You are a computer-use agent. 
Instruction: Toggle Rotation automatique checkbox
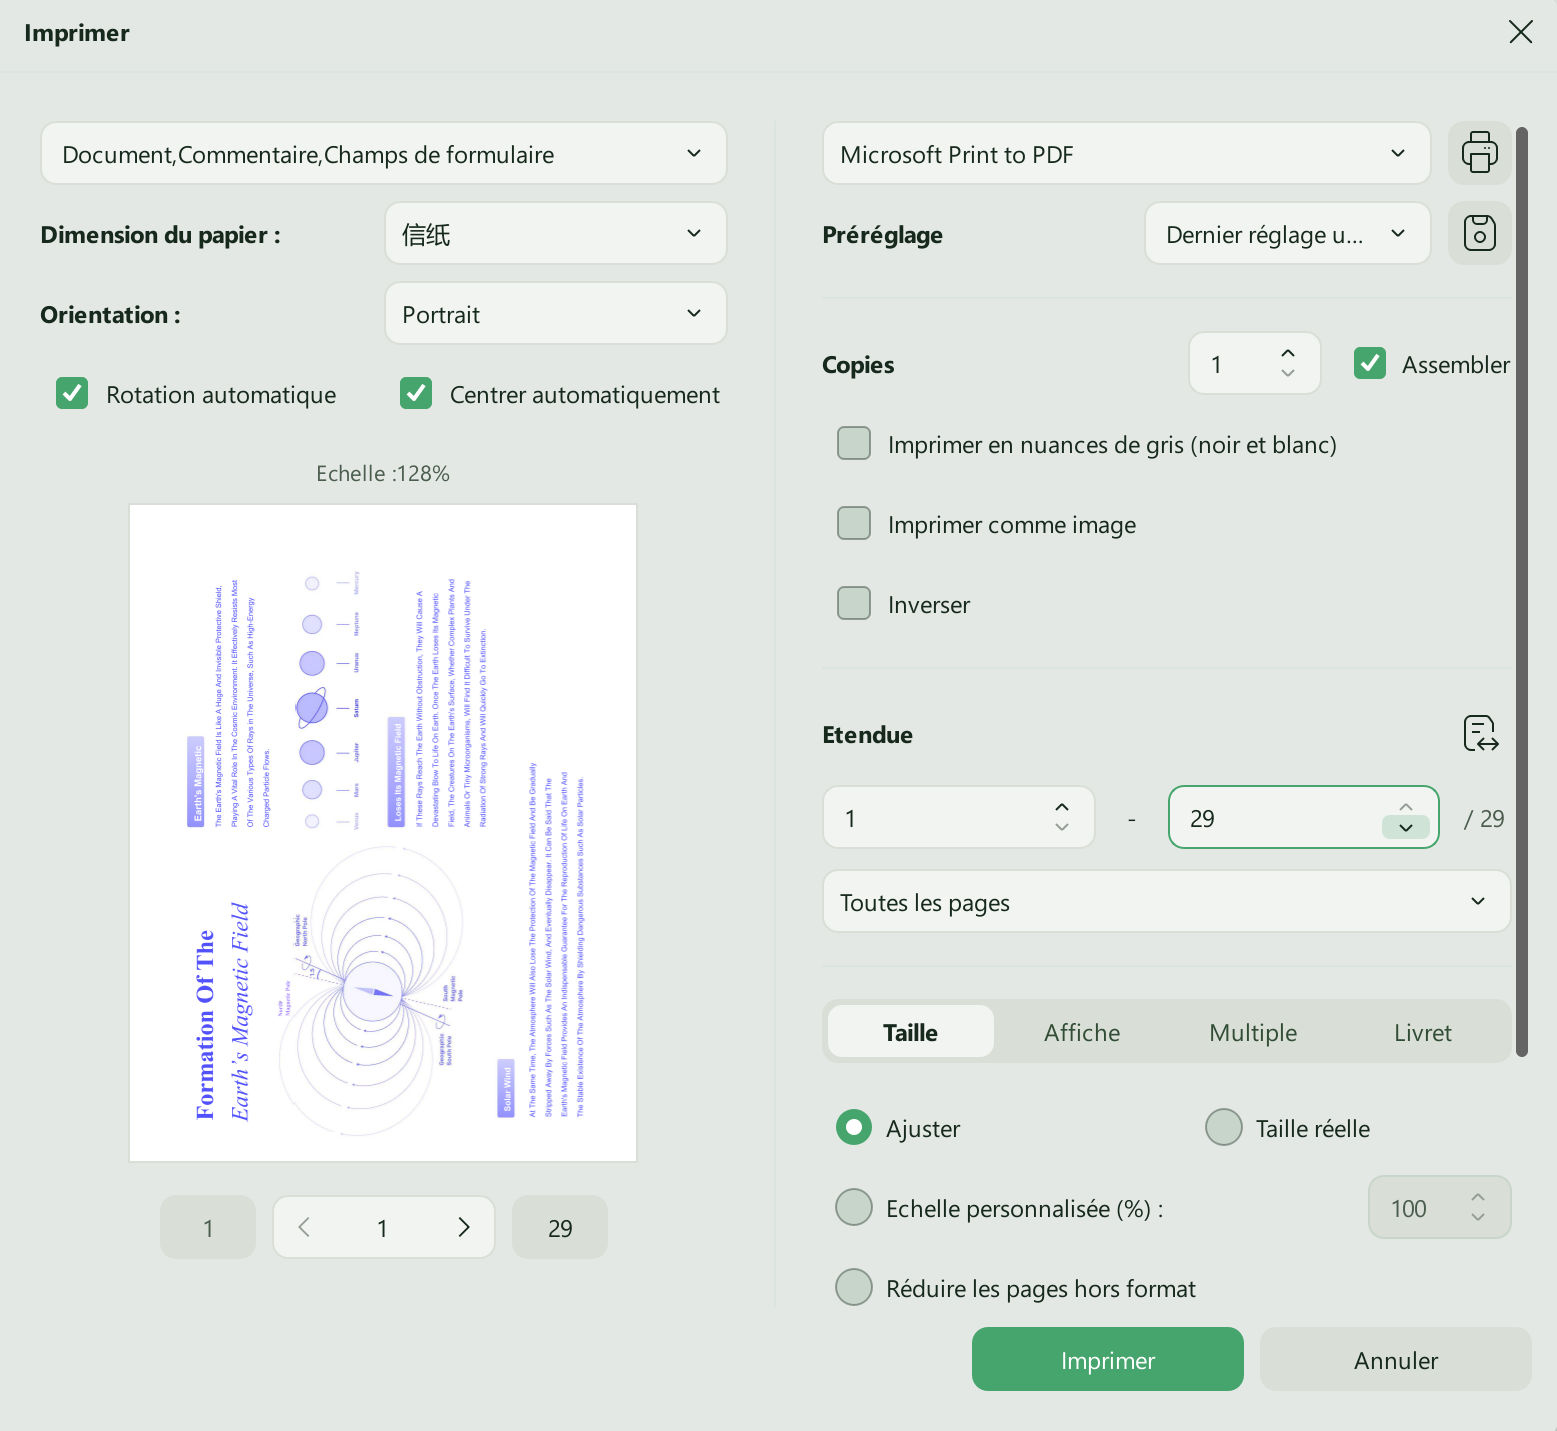pyautogui.click(x=72, y=393)
